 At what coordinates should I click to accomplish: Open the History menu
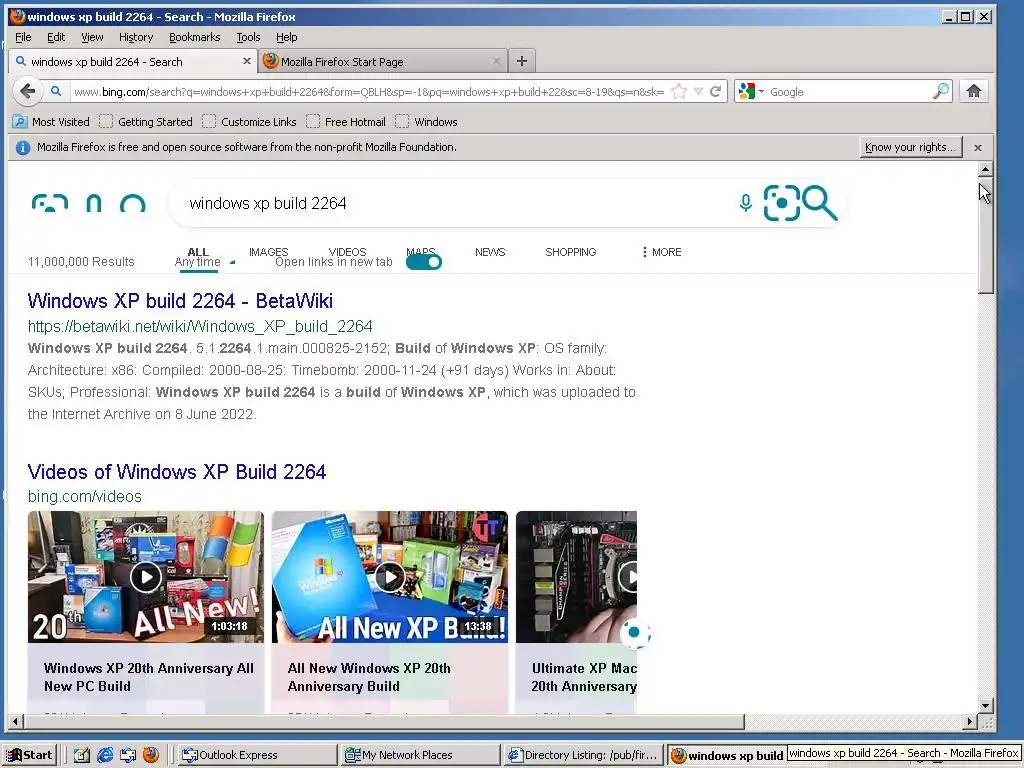pos(136,37)
